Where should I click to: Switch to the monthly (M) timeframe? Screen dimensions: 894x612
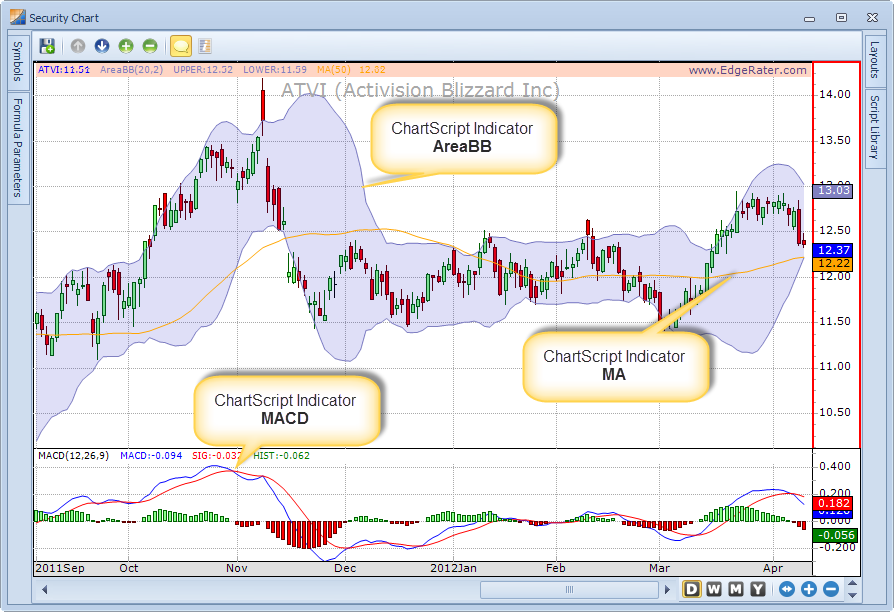[735, 589]
